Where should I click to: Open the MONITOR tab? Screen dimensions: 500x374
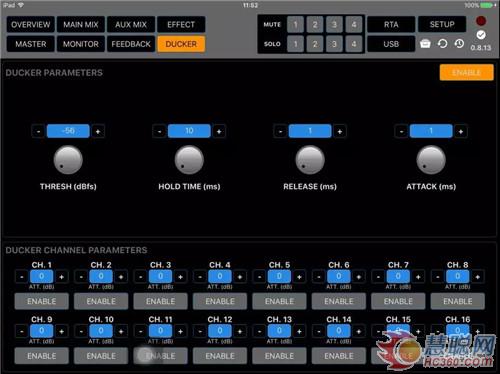(81, 44)
